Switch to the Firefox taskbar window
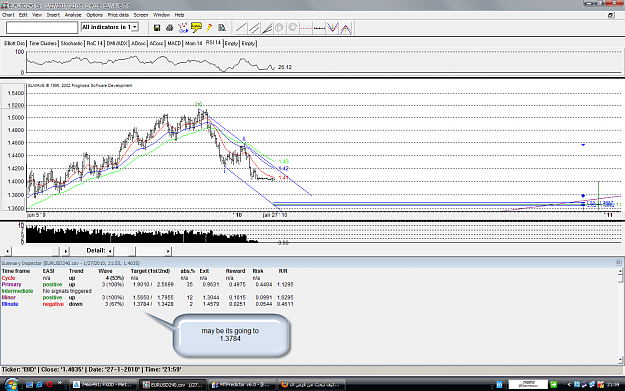The width and height of the screenshot is (625, 391). [312, 385]
